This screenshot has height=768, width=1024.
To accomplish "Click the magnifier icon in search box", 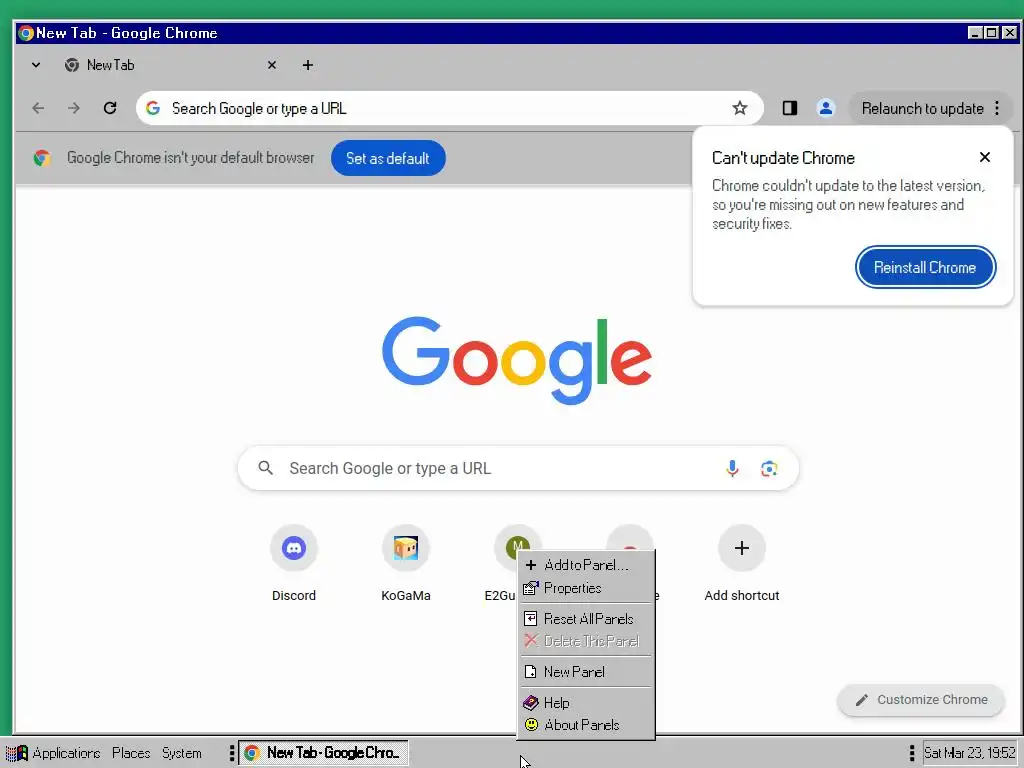I will pyautogui.click(x=265, y=468).
